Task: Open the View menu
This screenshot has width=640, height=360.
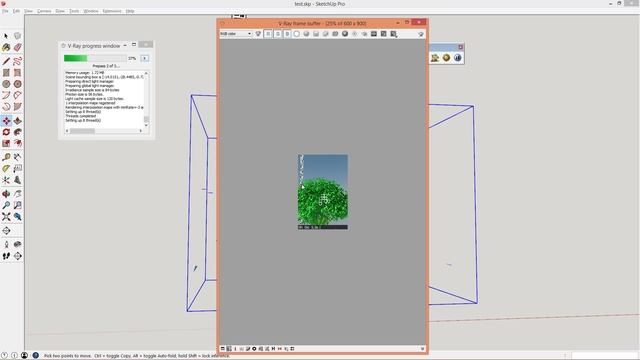Action: (28, 11)
